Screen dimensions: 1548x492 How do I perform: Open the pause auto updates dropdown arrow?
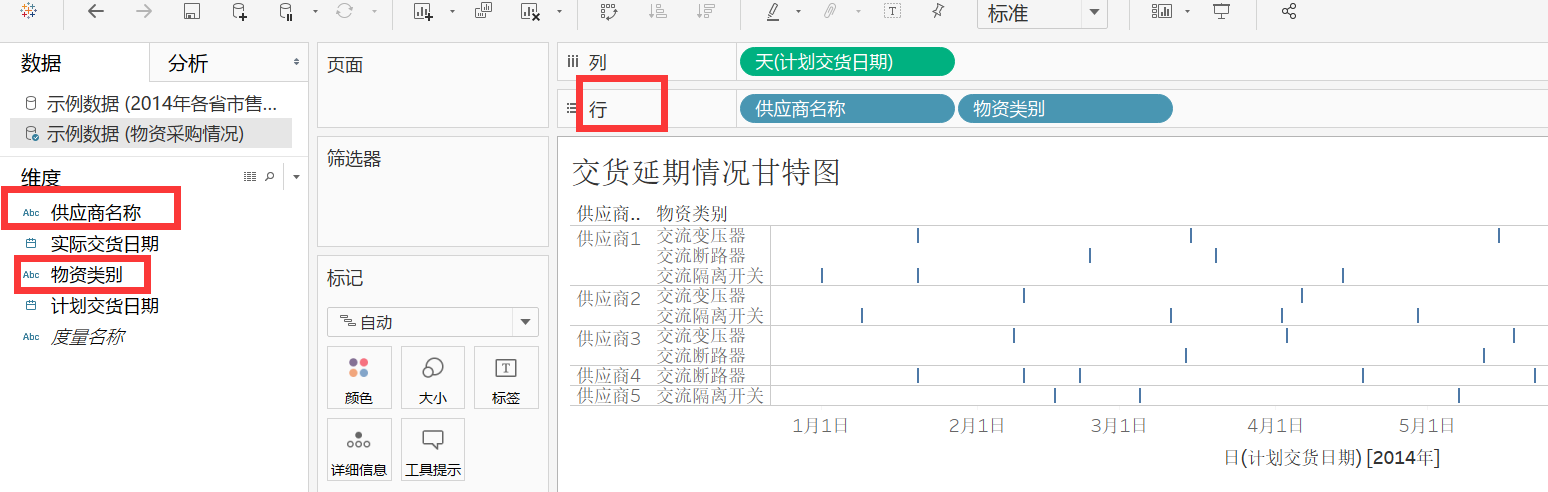coord(315,12)
